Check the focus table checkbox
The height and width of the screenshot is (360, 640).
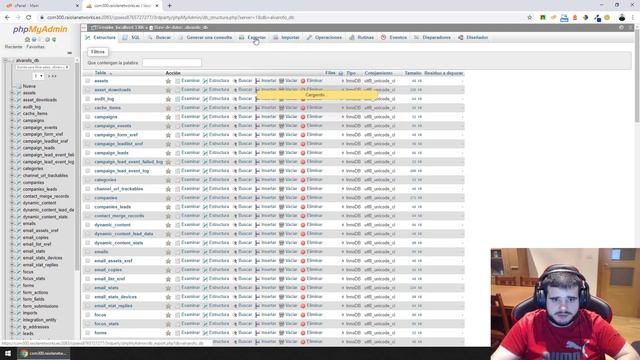(88, 315)
